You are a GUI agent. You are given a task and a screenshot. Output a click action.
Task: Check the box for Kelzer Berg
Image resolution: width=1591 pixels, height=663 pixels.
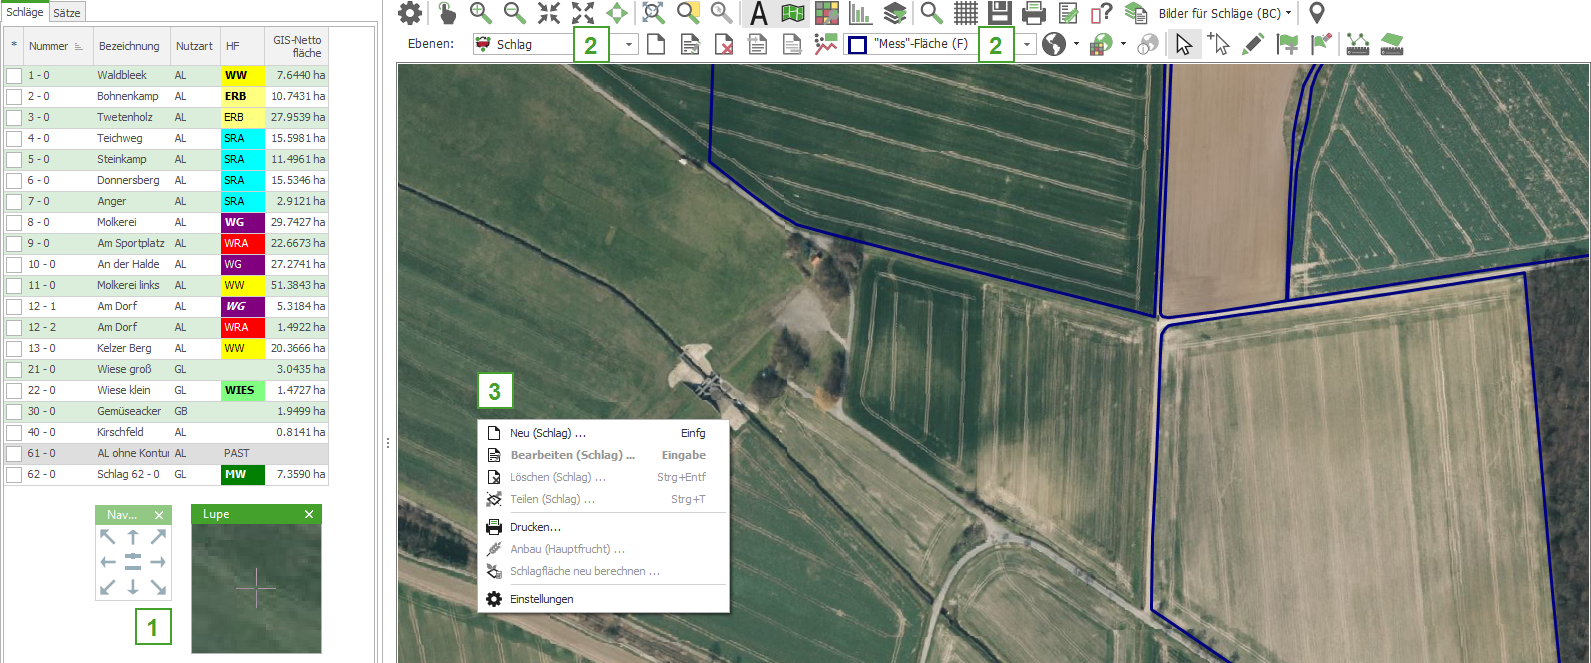(14, 349)
